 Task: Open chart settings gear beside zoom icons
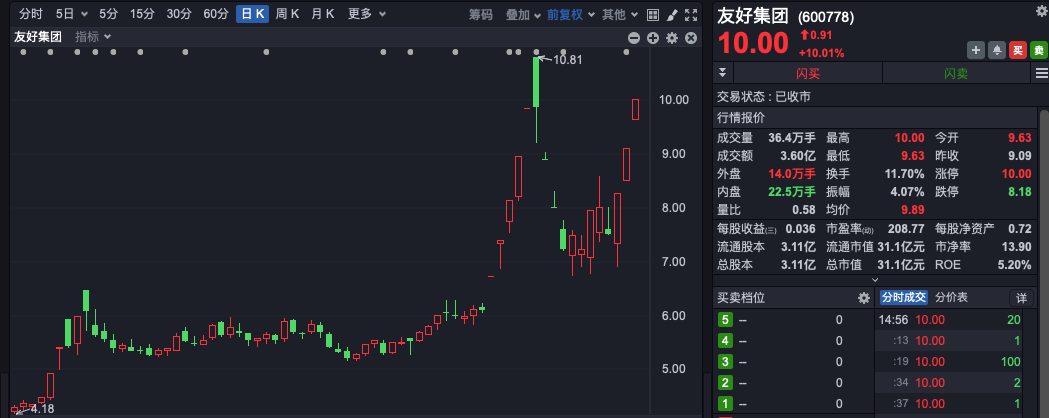672,38
